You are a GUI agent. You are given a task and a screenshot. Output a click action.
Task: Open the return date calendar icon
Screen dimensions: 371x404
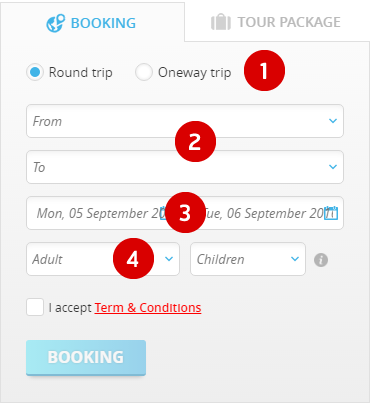(331, 213)
